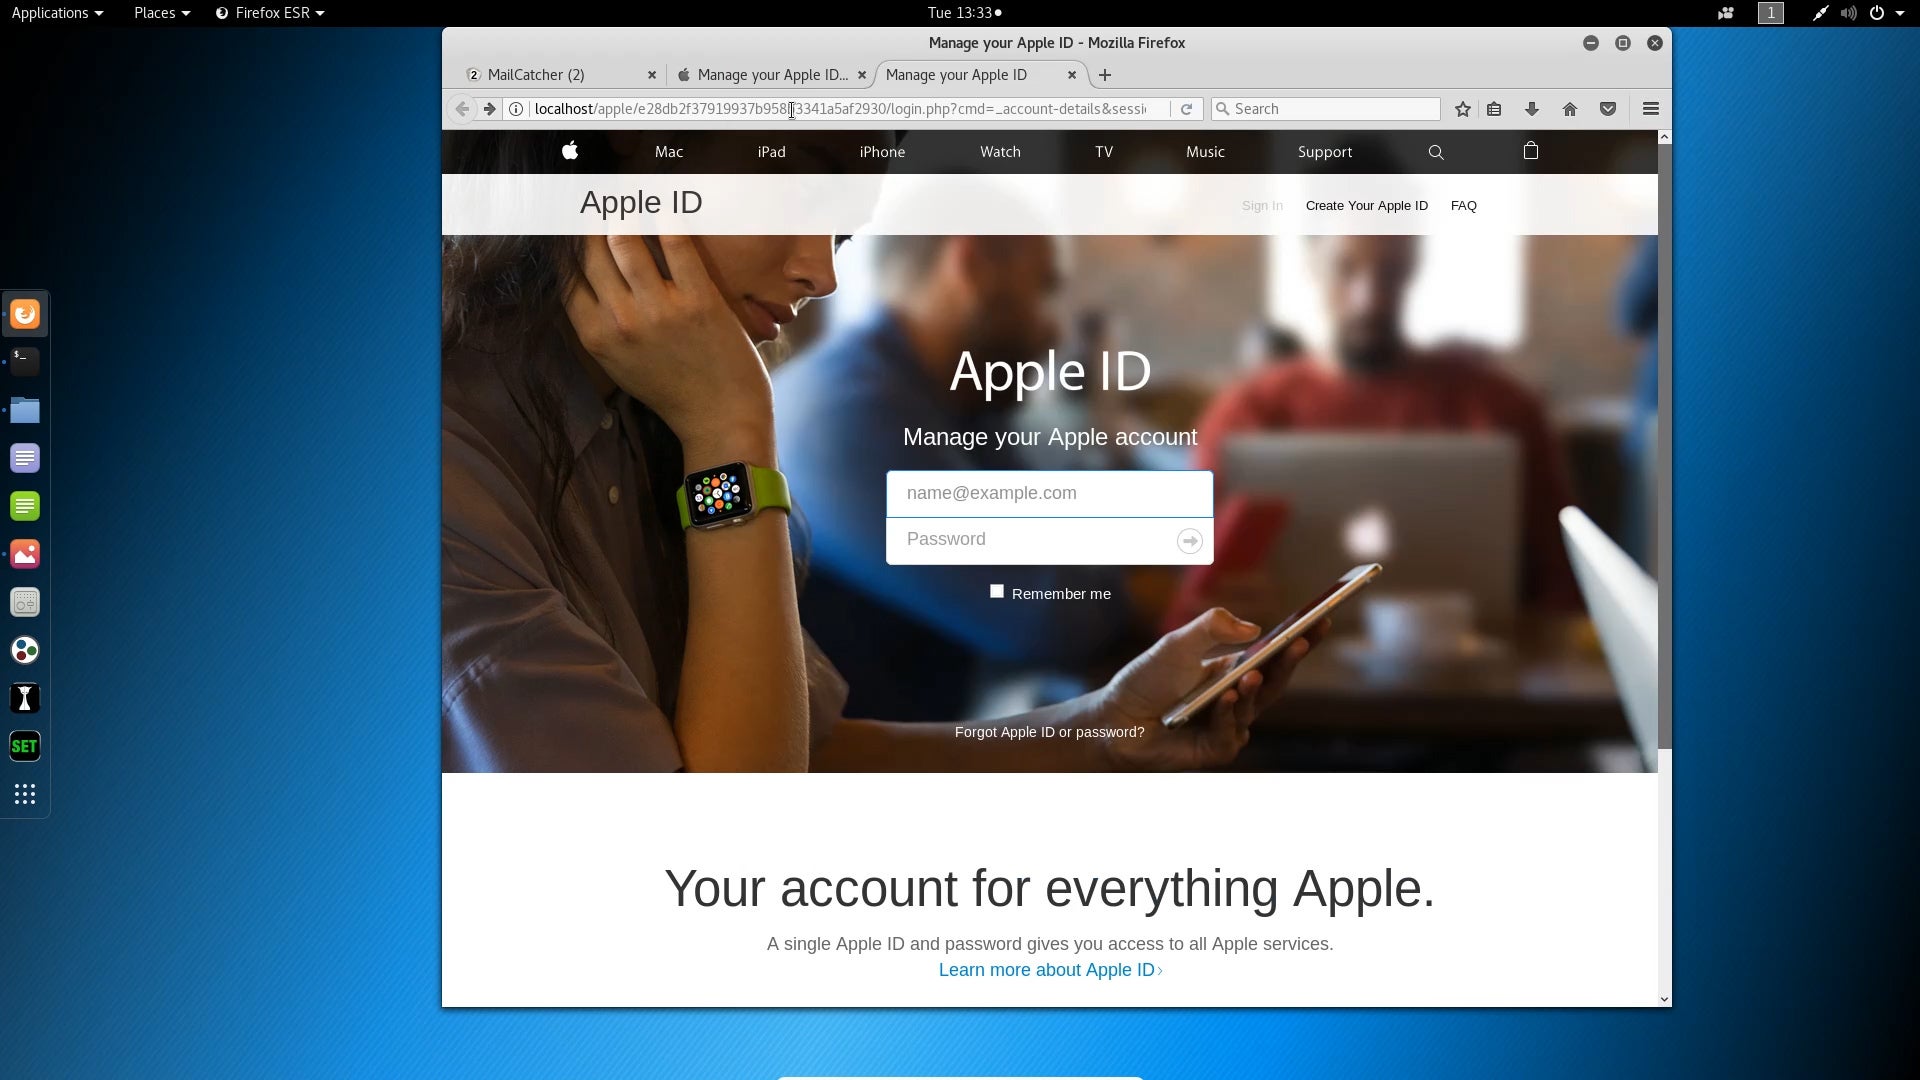1920x1080 pixels.
Task: Click Learn more about Apple ID link
Action: (1050, 970)
